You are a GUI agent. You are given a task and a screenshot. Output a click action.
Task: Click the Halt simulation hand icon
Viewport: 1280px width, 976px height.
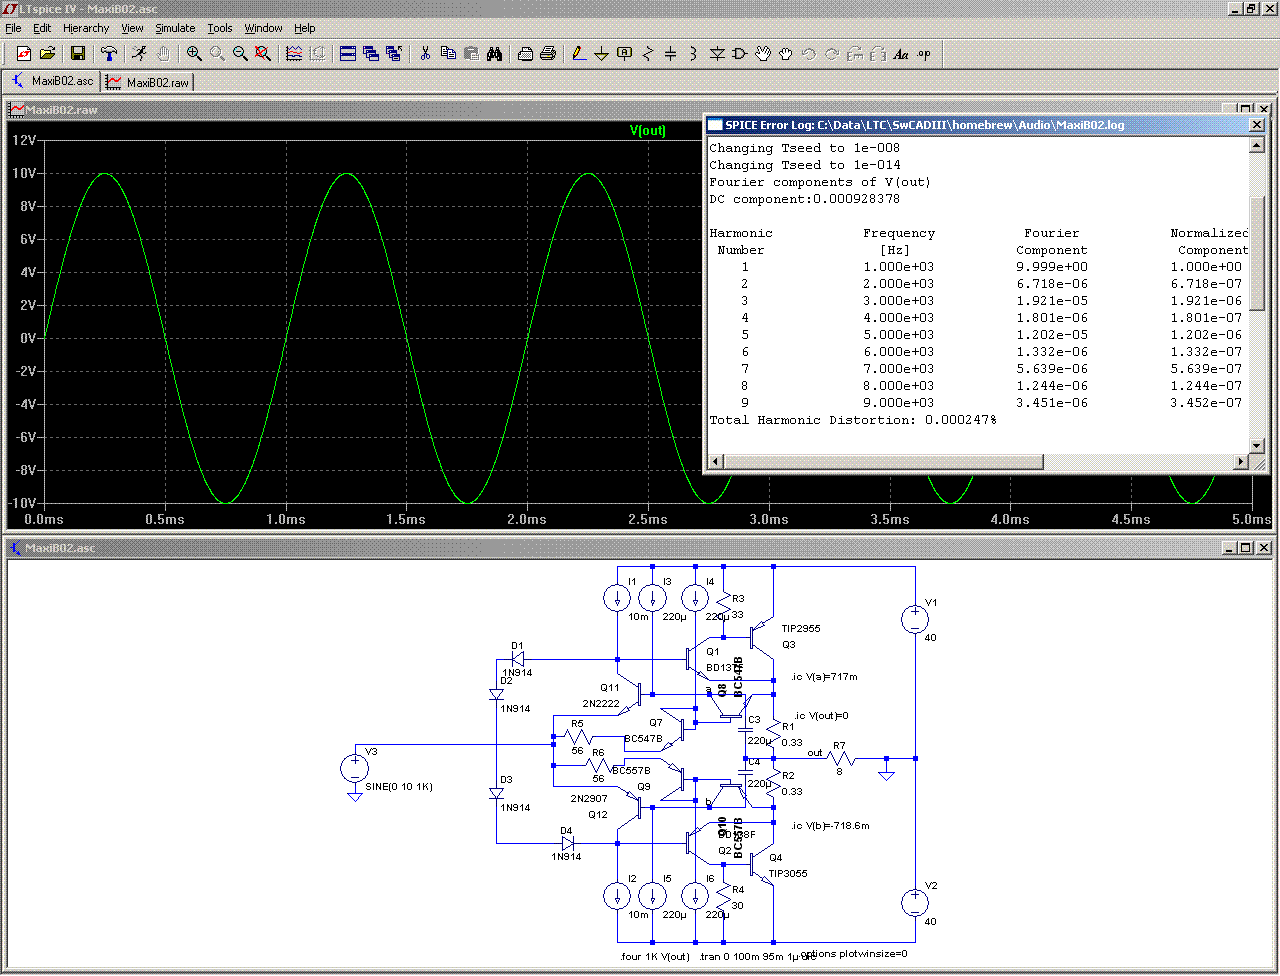pyautogui.click(x=163, y=54)
